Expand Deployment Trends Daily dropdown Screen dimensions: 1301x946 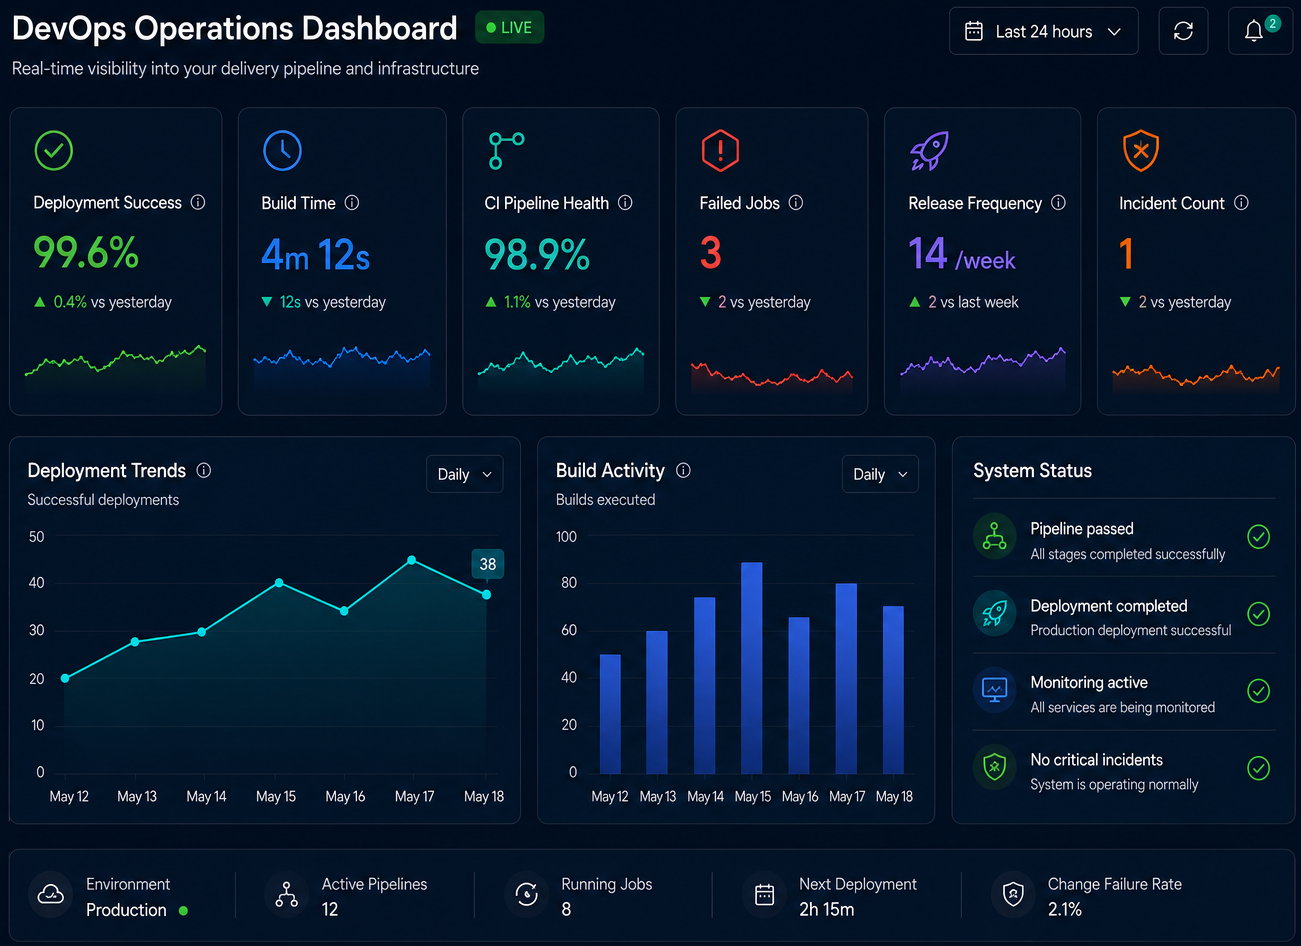[x=464, y=474]
